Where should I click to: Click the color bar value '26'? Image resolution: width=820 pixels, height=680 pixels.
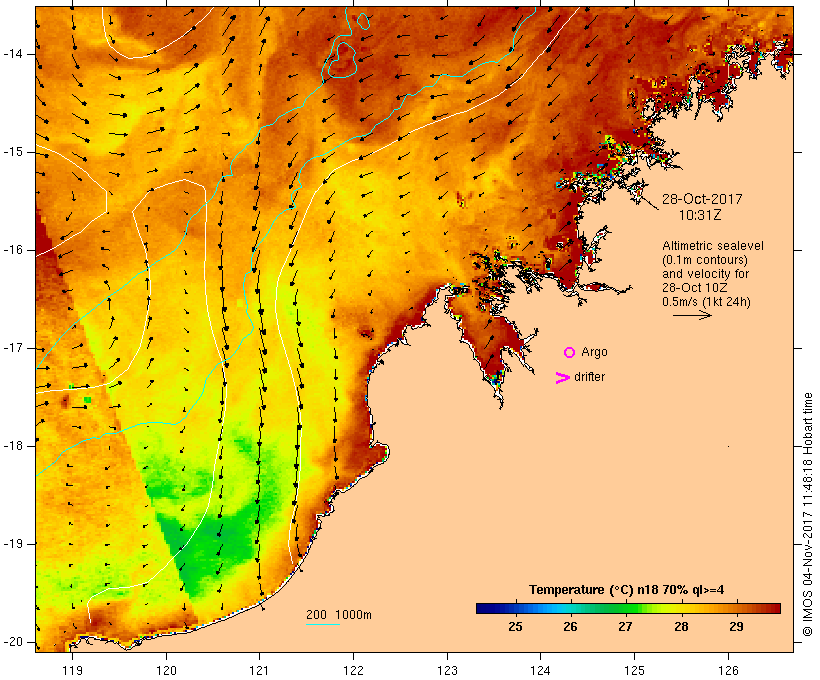[571, 627]
